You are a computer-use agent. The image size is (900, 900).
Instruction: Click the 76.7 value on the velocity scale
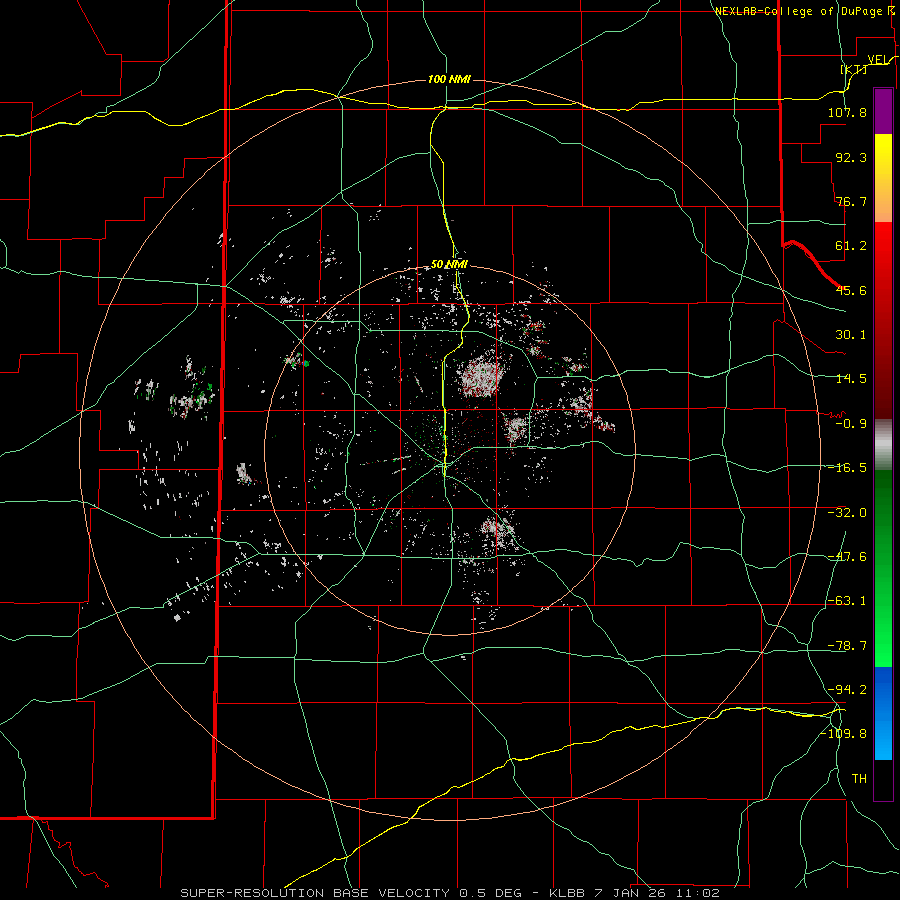851,201
